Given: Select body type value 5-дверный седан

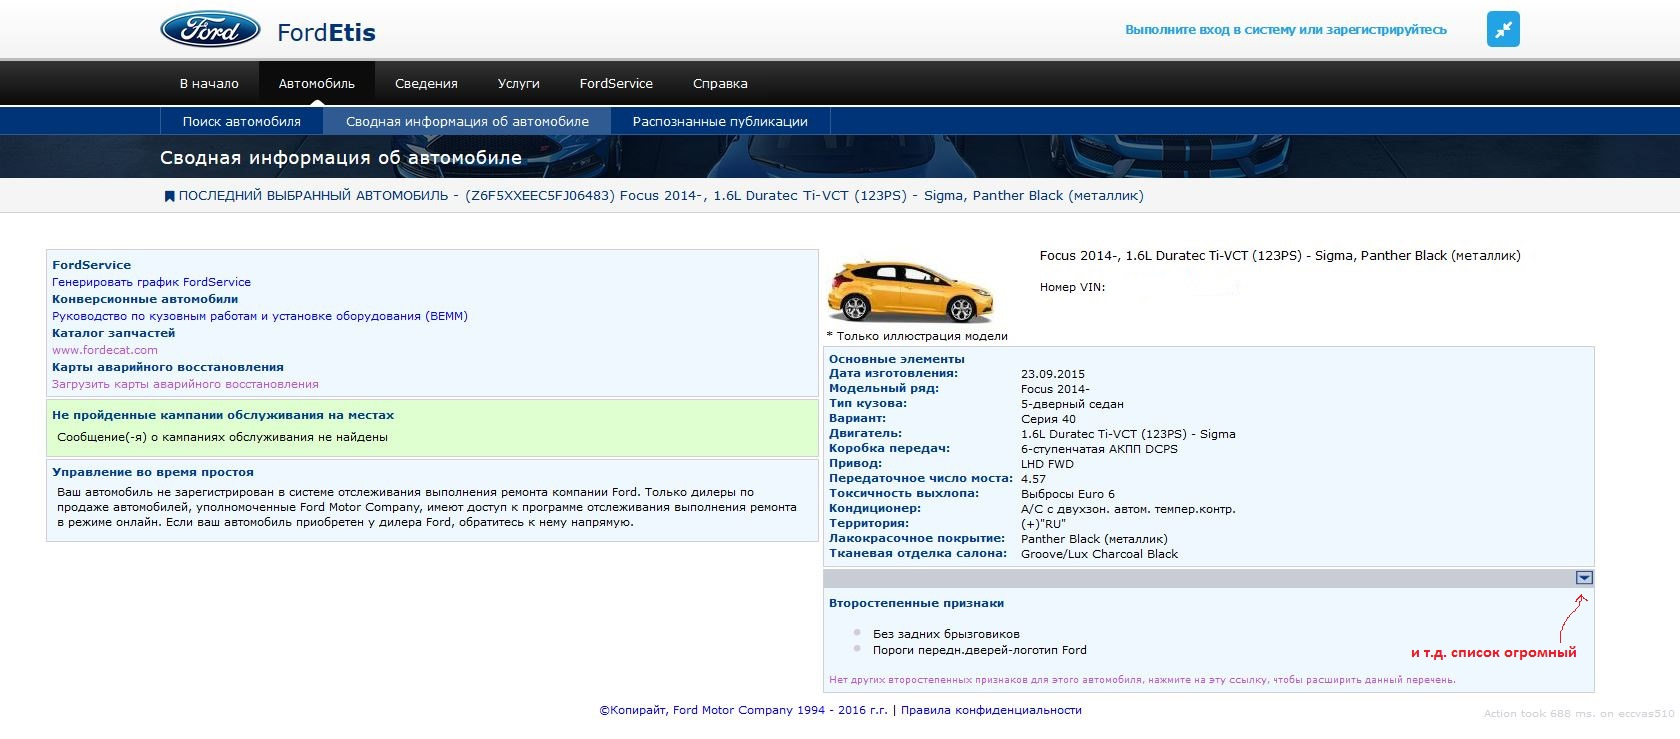Looking at the screenshot, I should click(1072, 404).
